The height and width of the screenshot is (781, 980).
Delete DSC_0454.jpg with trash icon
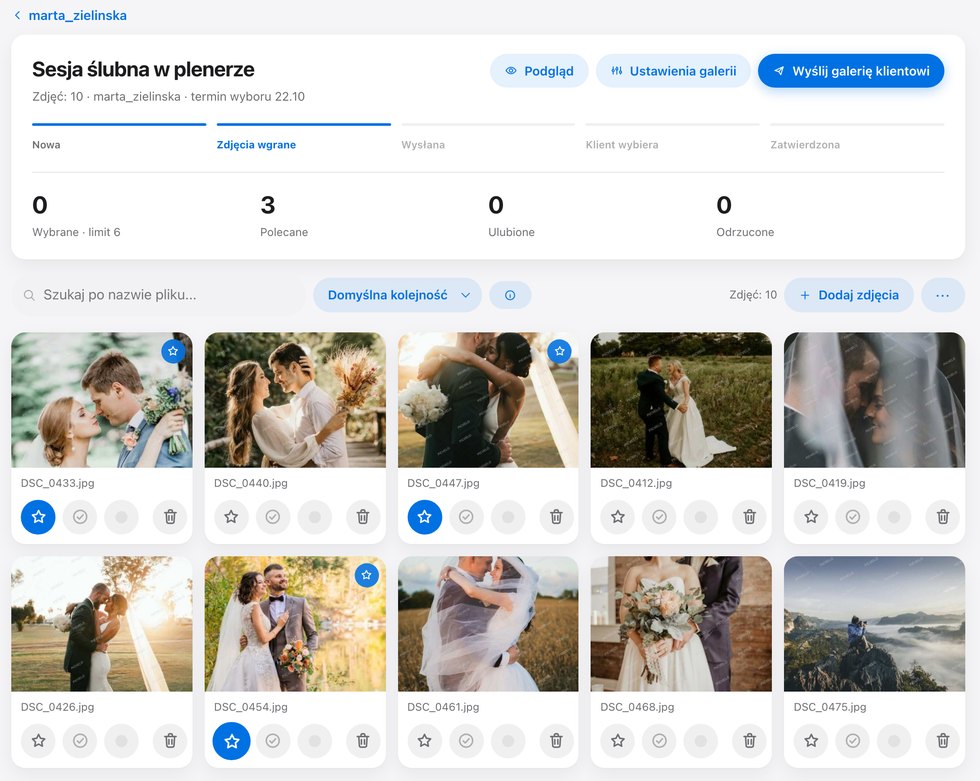363,740
